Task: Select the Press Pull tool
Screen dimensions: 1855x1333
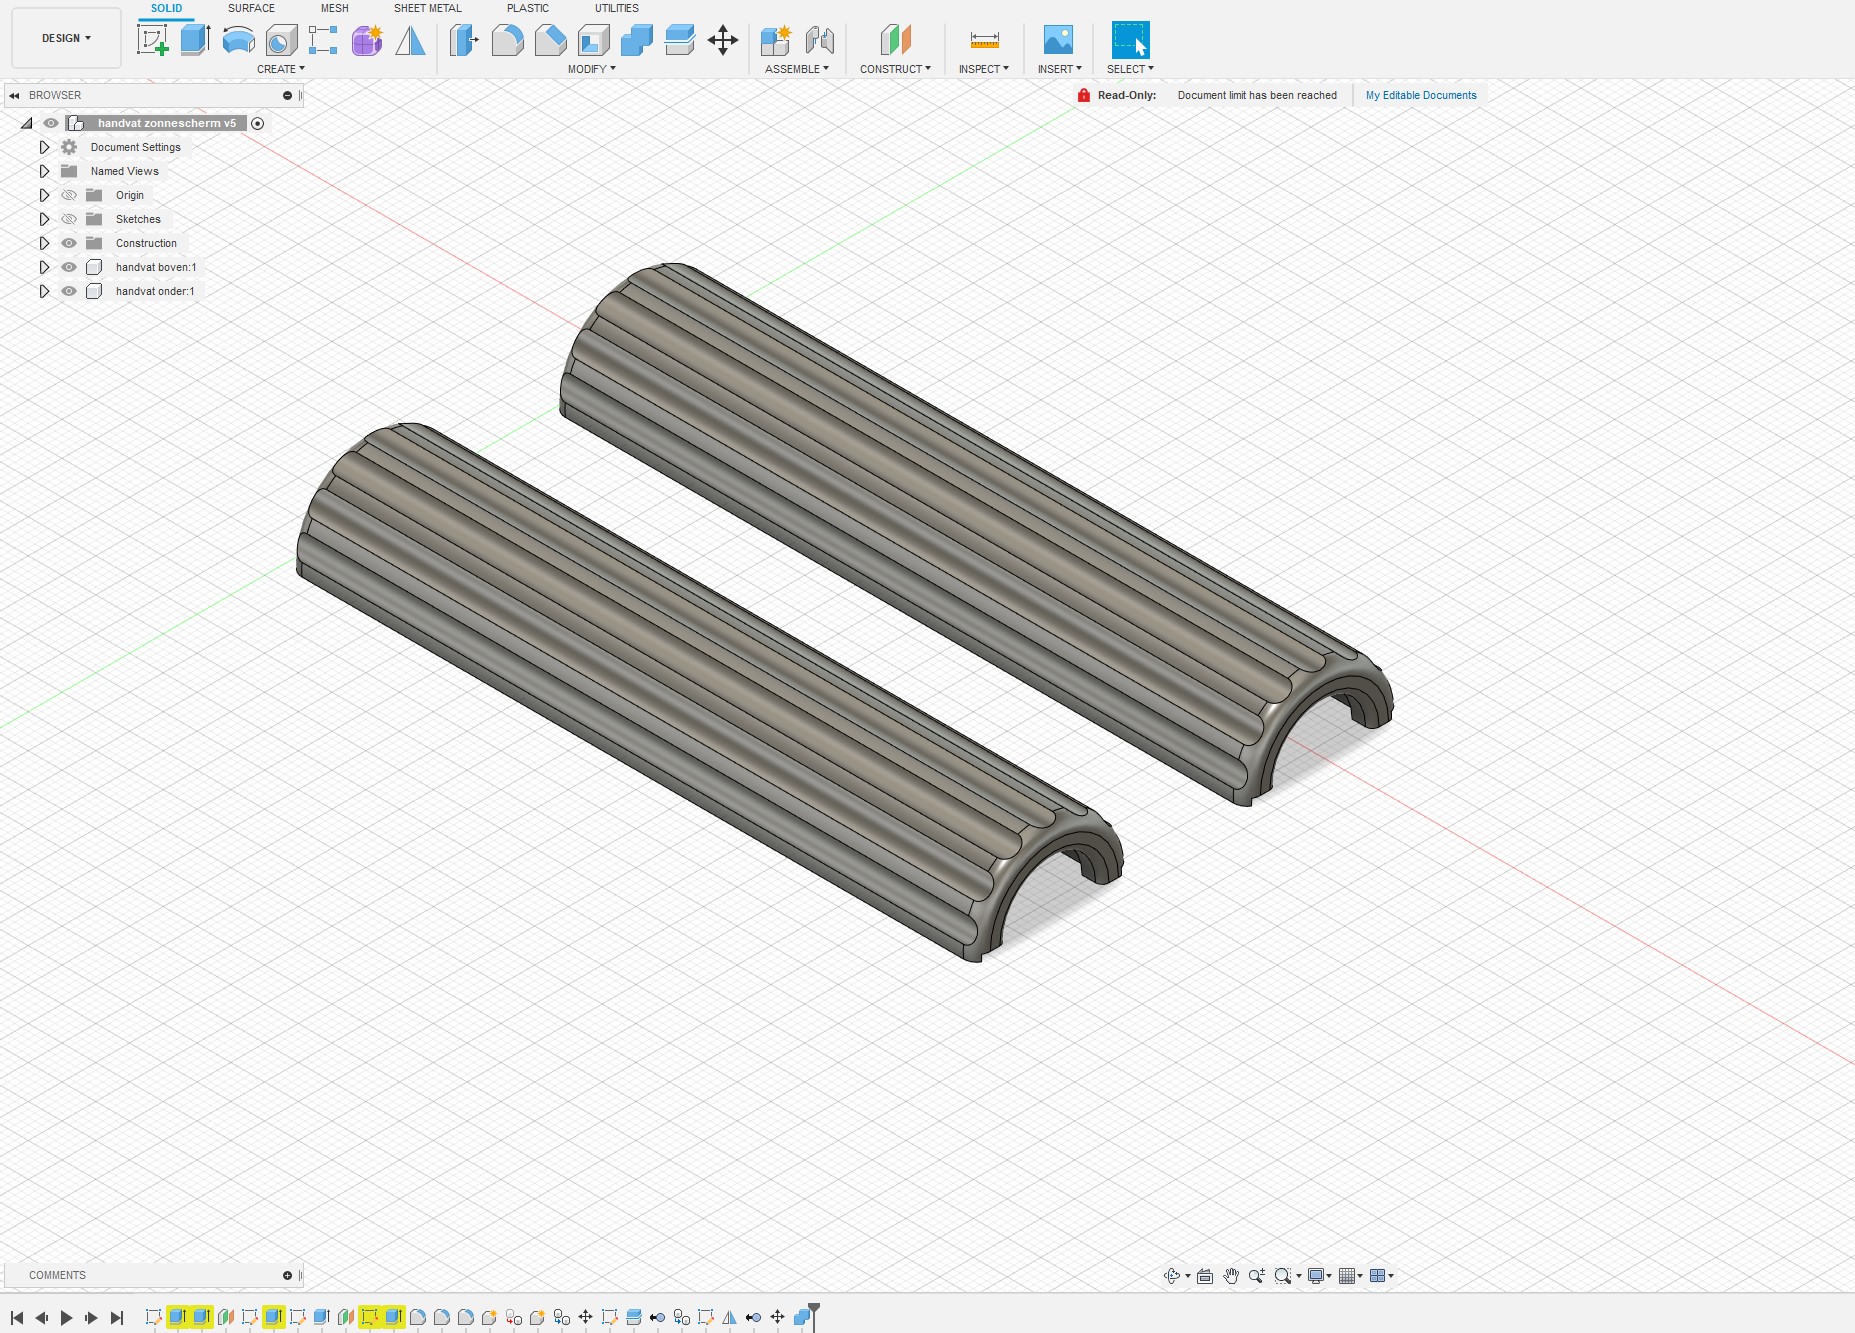Action: 464,40
